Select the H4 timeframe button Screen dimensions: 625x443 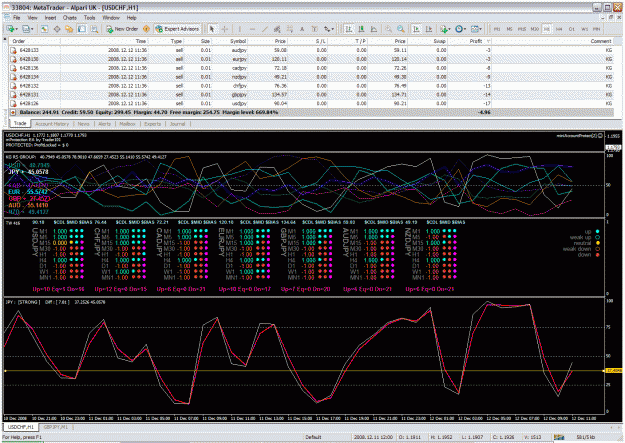(x=559, y=29)
